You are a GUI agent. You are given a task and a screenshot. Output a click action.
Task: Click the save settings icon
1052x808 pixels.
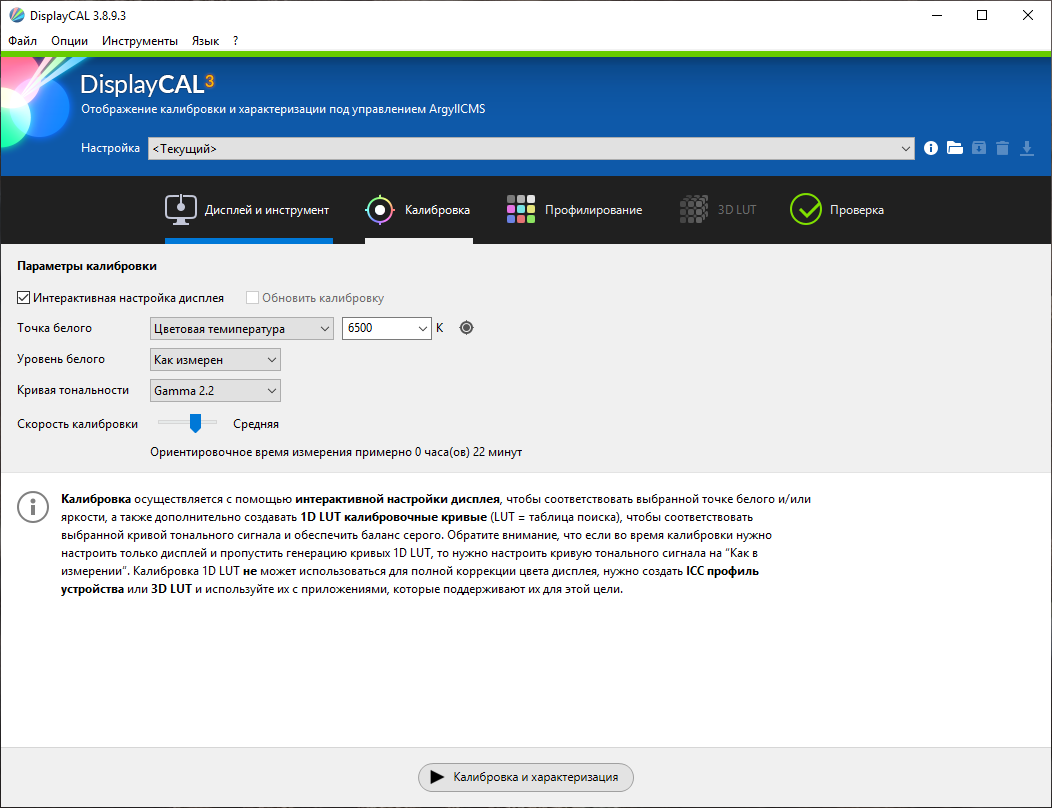pyautogui.click(x=979, y=148)
